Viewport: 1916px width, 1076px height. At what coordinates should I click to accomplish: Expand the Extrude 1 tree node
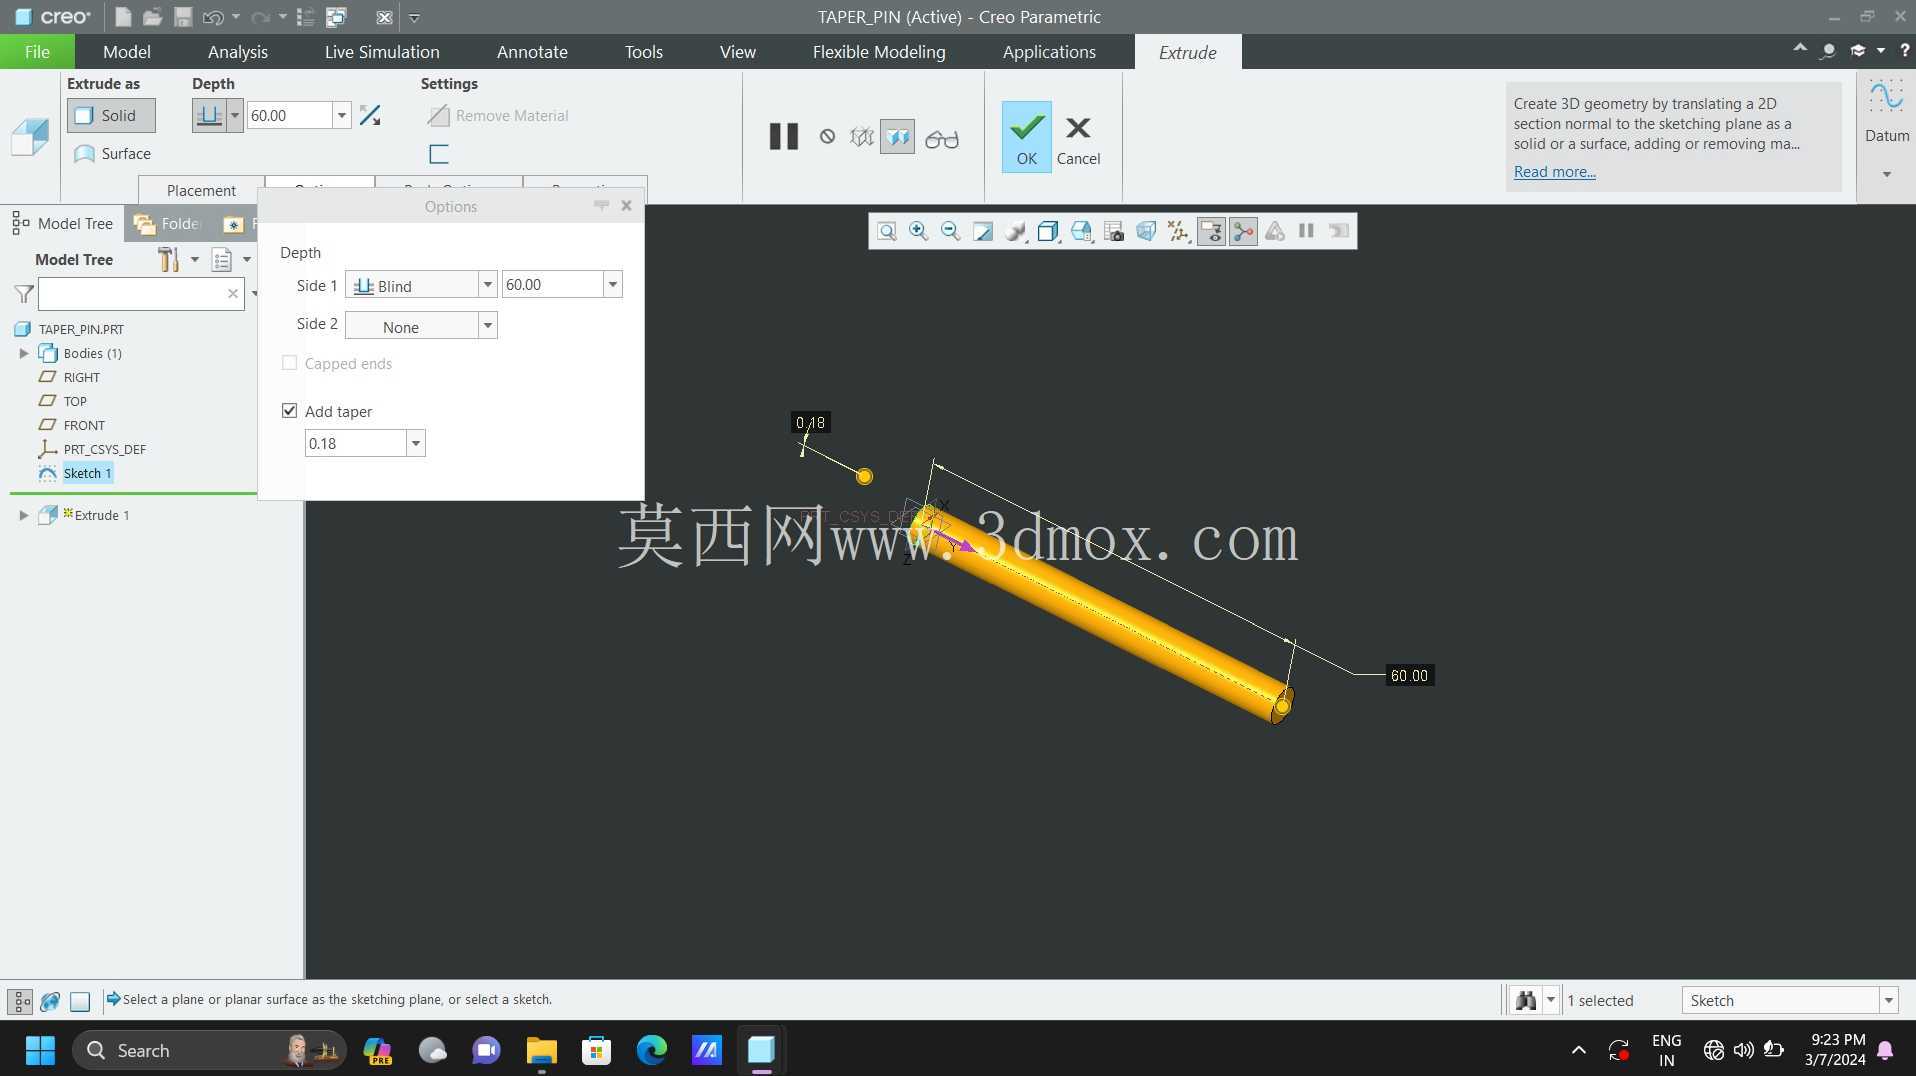point(24,515)
